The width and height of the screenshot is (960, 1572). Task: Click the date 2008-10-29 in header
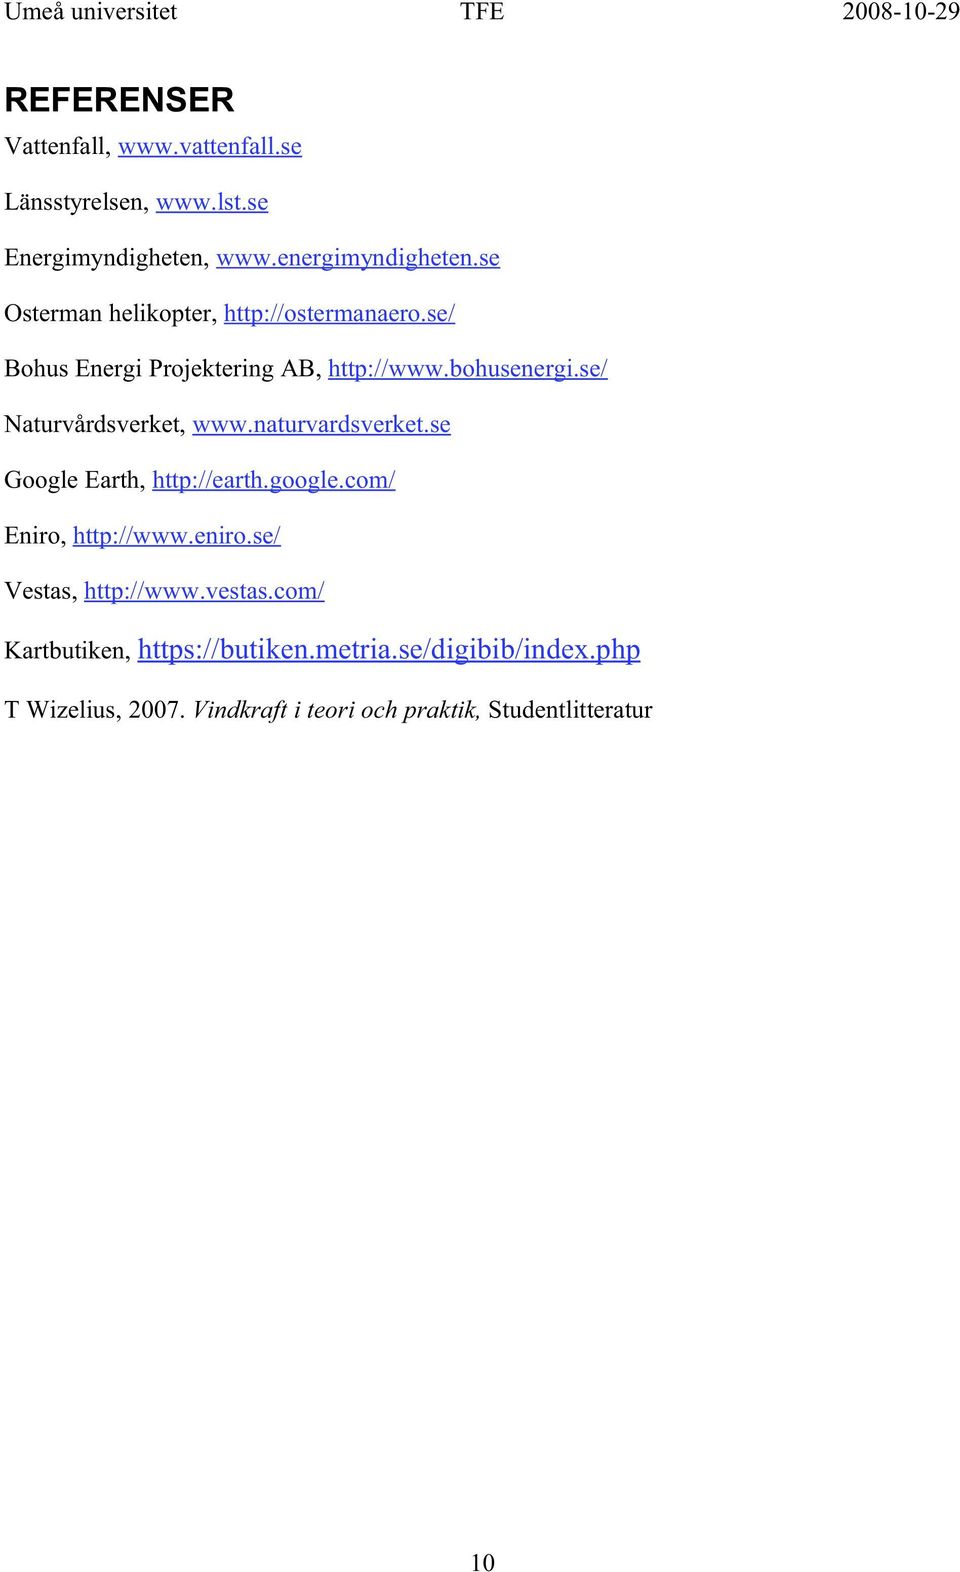(900, 12)
